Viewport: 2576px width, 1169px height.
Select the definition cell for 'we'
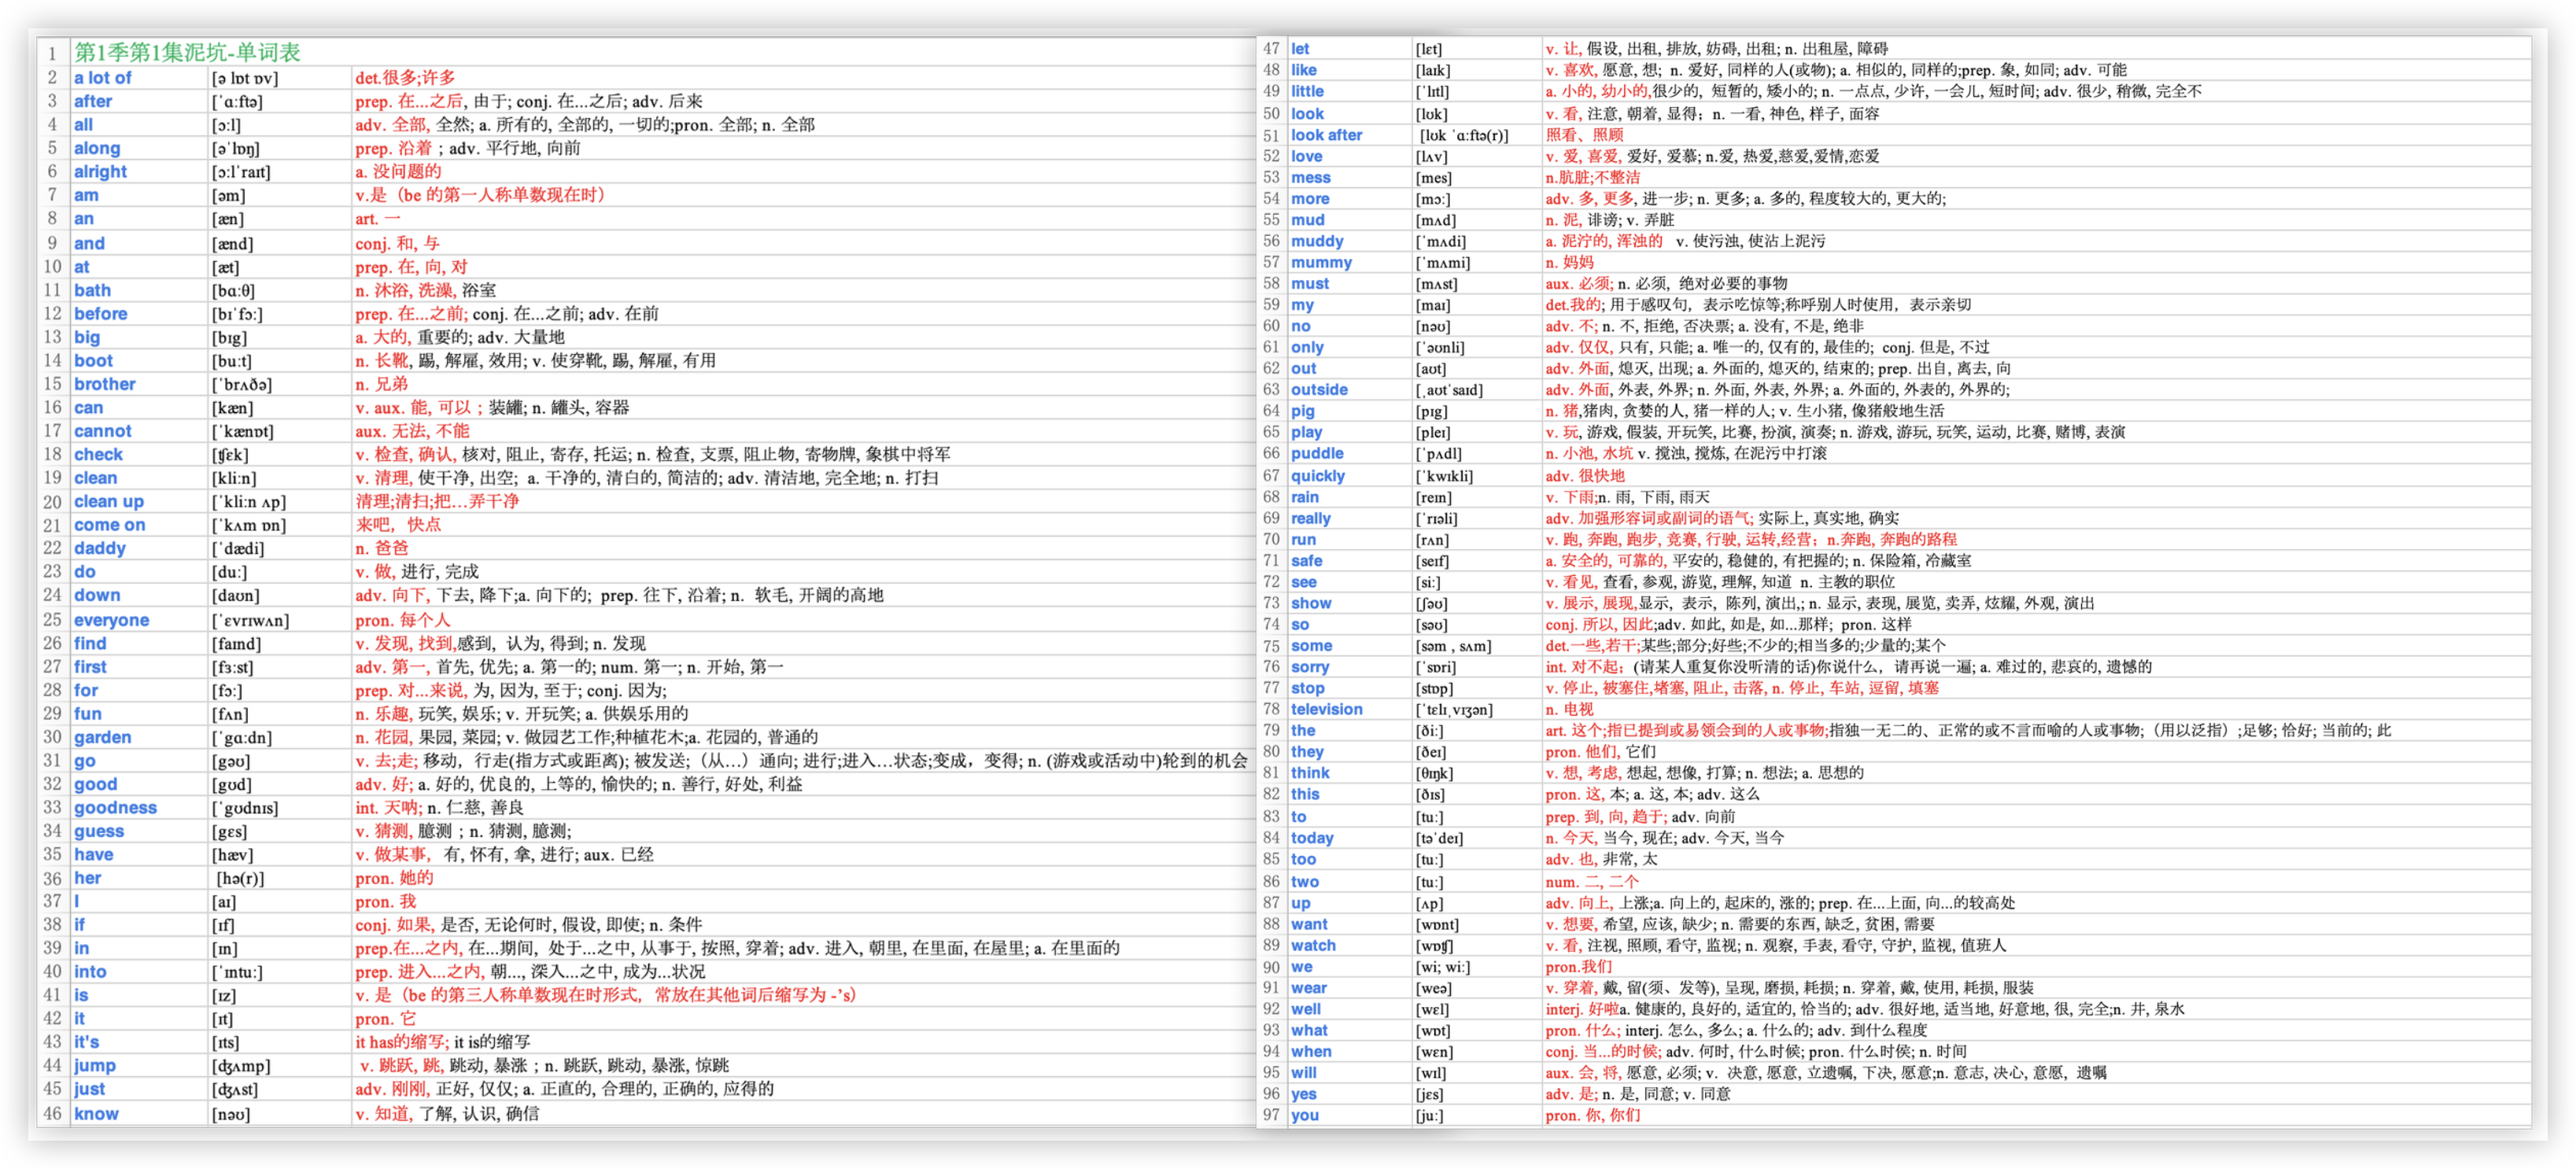(x=1578, y=967)
